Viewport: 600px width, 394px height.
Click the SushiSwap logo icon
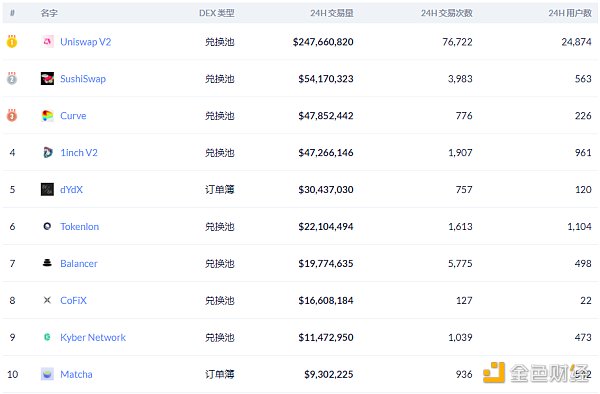coord(47,78)
